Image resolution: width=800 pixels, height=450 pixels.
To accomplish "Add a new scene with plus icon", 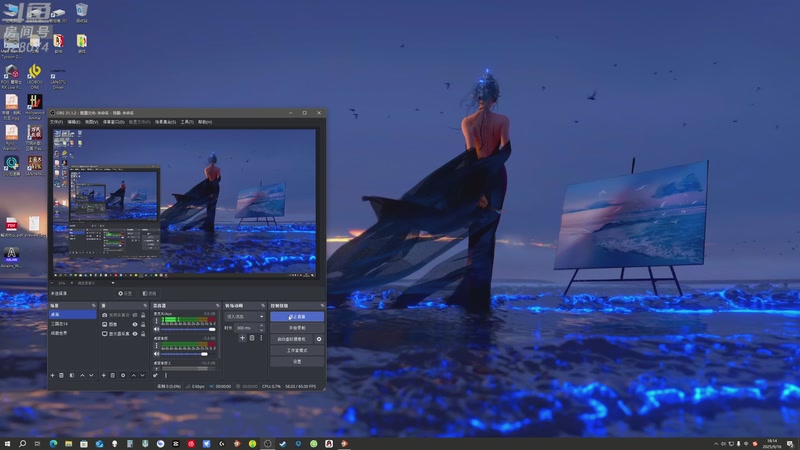I will coord(53,376).
